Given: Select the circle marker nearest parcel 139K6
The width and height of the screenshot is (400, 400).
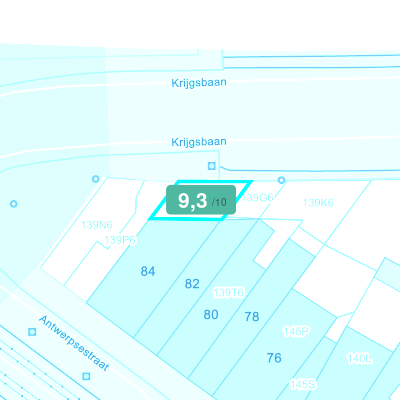Looking at the screenshot, I should coord(281,180).
